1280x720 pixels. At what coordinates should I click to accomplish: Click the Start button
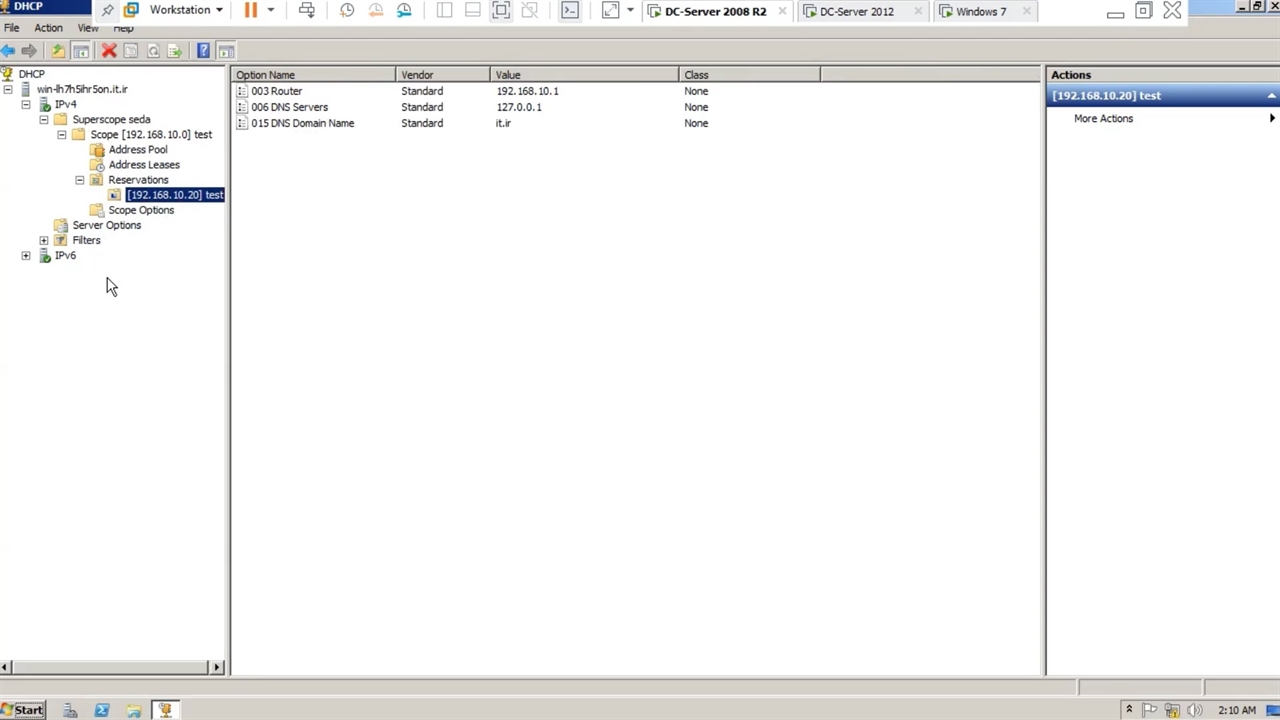(x=23, y=710)
